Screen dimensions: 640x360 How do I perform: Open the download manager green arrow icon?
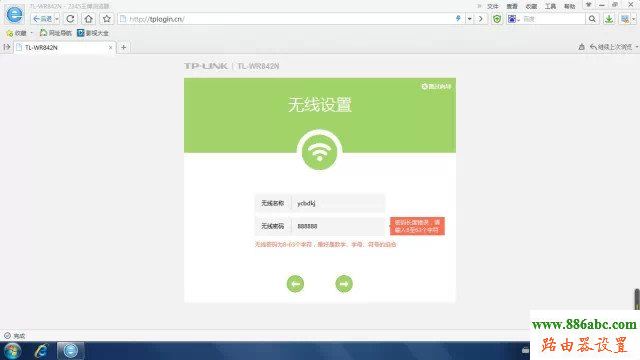coord(609,19)
